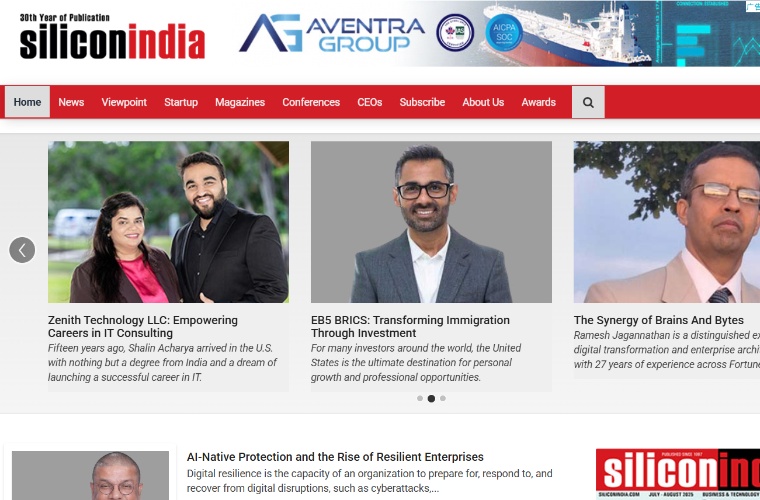Open the Conferences menu item
Screen dimensions: 760x500
click(311, 102)
